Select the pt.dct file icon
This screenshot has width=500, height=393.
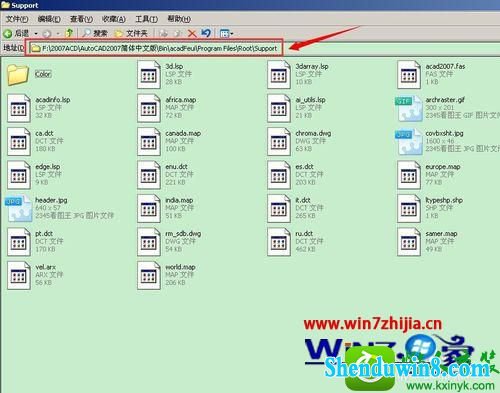tap(19, 242)
